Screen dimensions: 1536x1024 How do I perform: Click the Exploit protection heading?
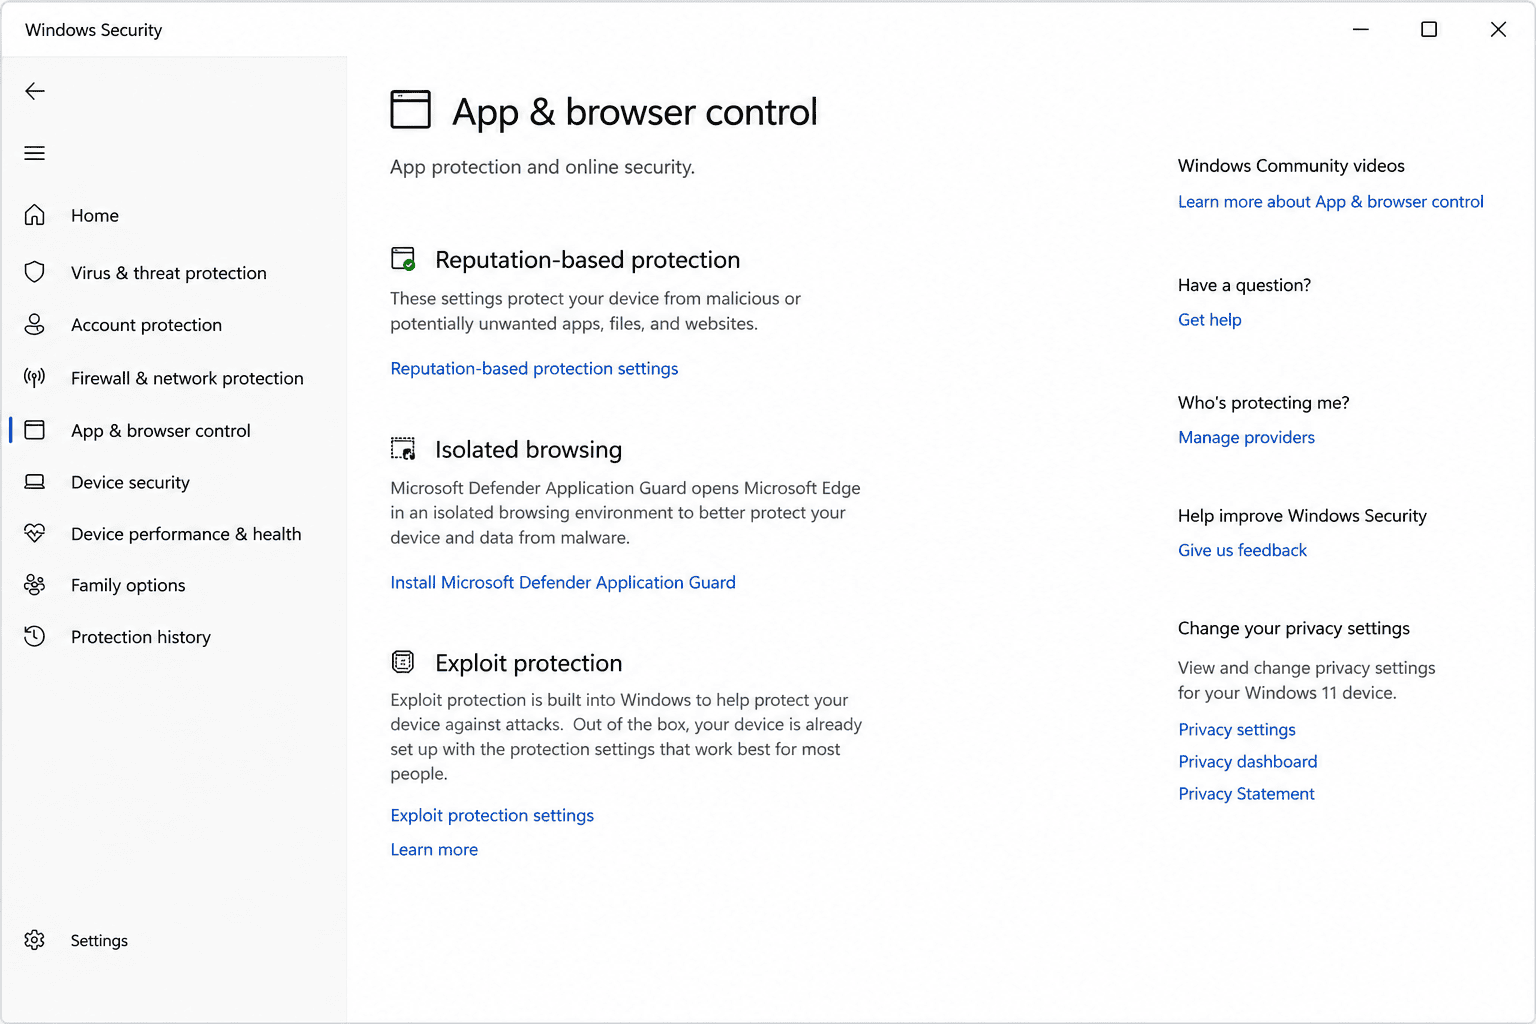pos(528,663)
